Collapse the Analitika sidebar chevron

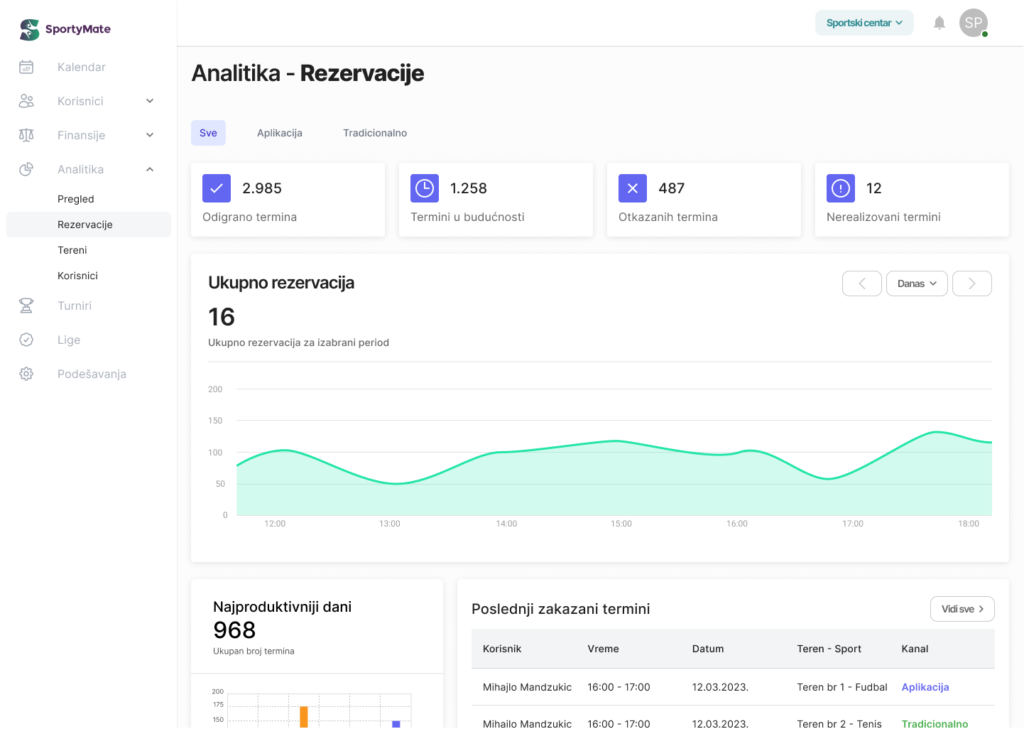(150, 169)
